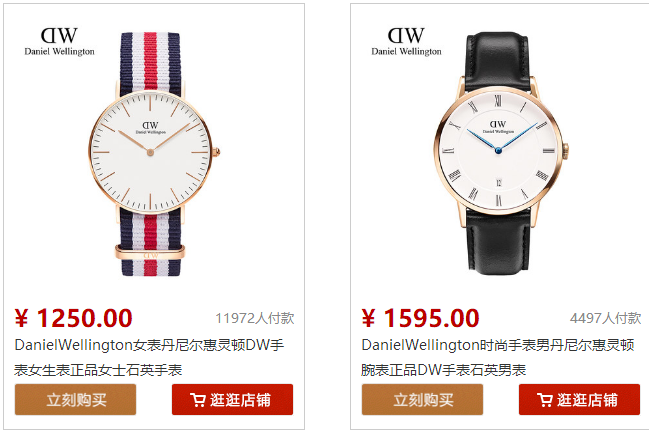Click the ¥ 1595.00 price
This screenshot has width=649, height=433.
click(420, 318)
